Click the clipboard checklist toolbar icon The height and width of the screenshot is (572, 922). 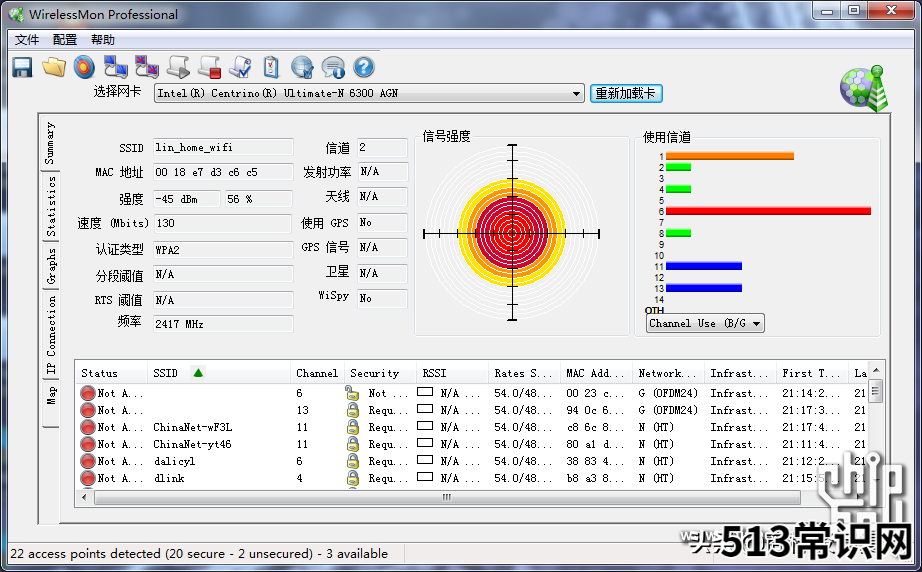(271, 68)
